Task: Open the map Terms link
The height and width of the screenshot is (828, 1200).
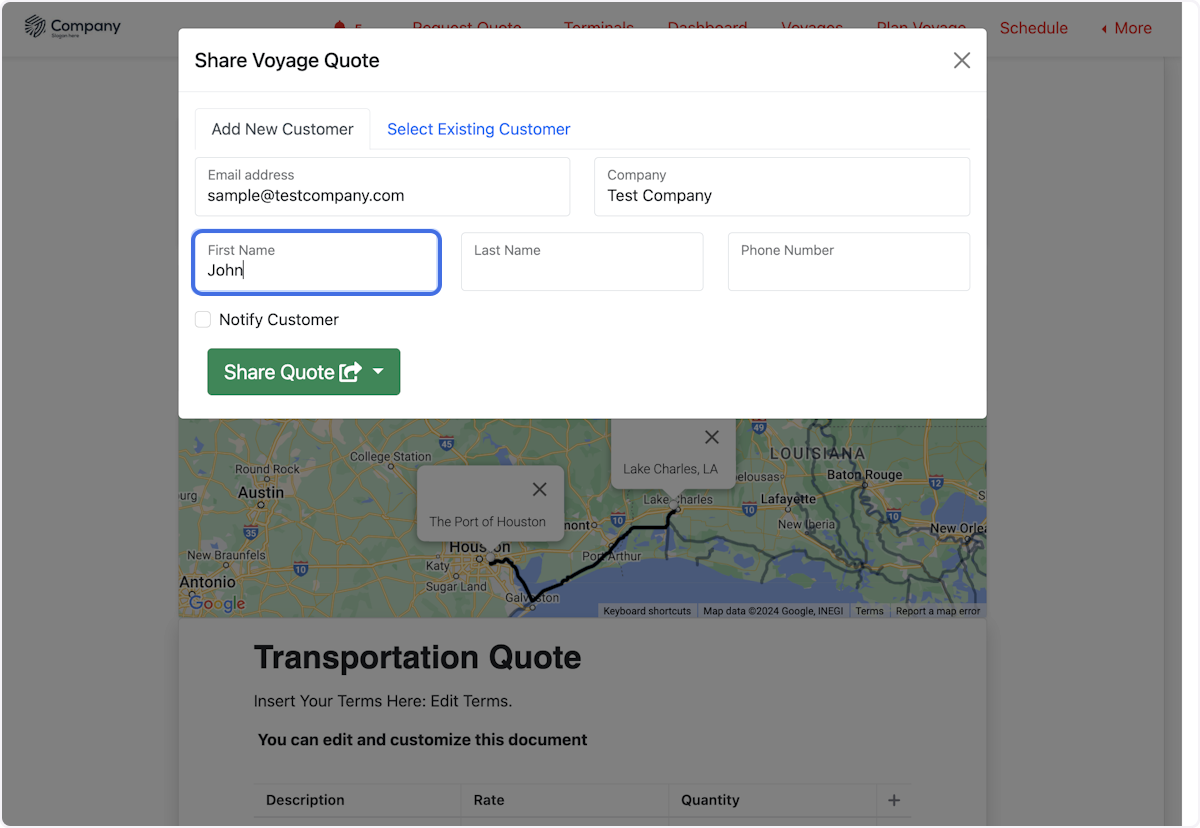Action: point(869,611)
